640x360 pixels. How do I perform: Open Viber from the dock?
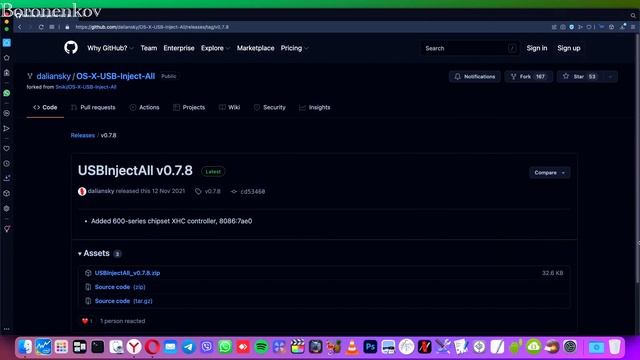[x=207, y=347]
